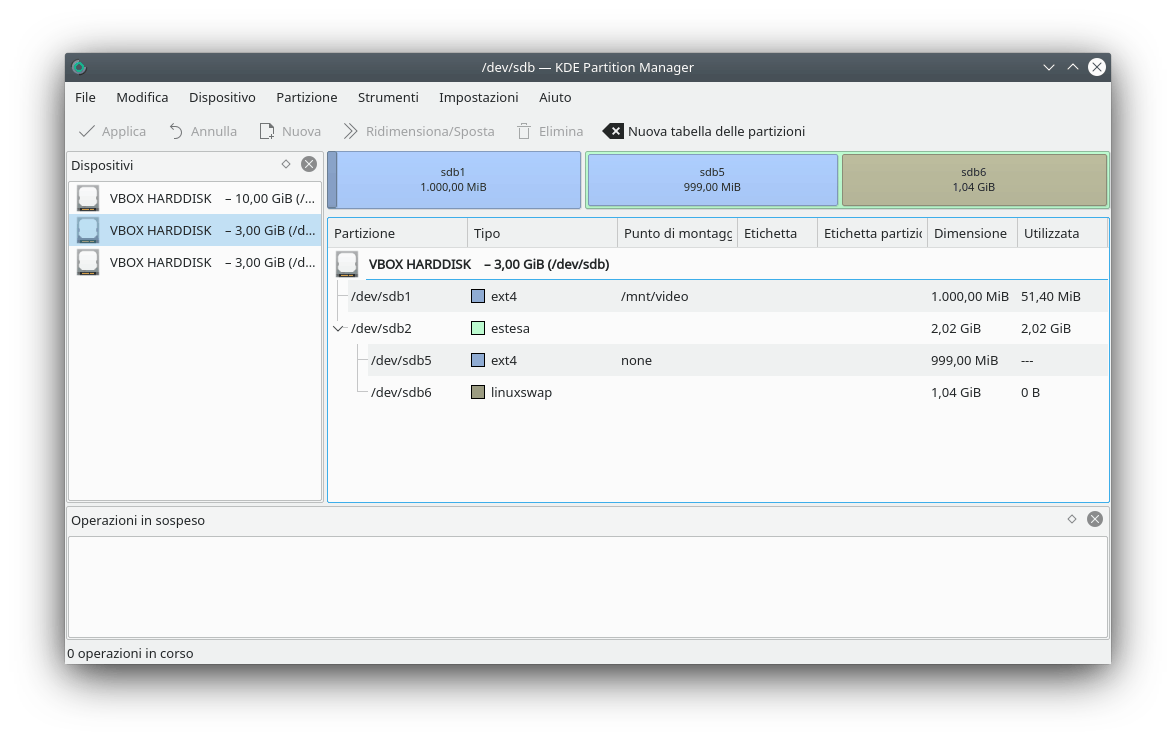The width and height of the screenshot is (1176, 741).
Task: Sort by the Etichetta column header
Action: 777,233
